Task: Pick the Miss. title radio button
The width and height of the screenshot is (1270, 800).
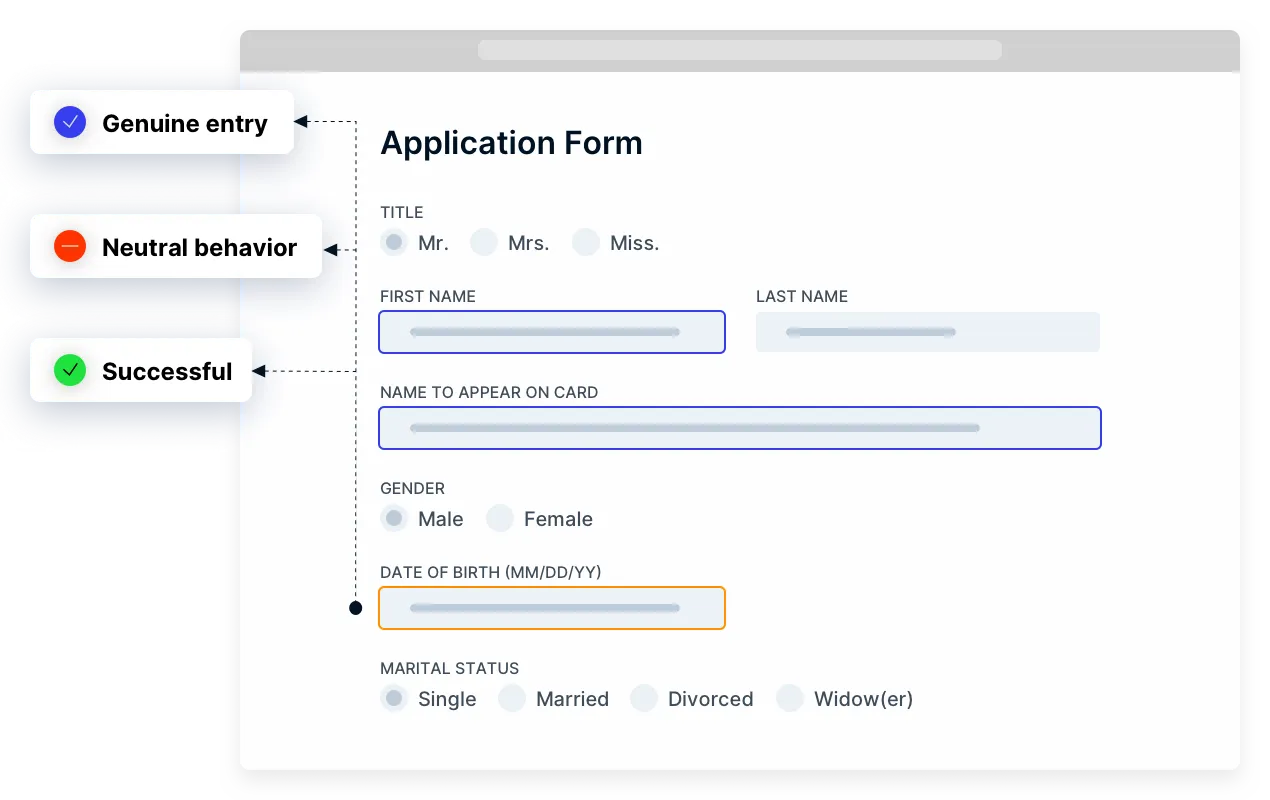Action: pos(586,242)
